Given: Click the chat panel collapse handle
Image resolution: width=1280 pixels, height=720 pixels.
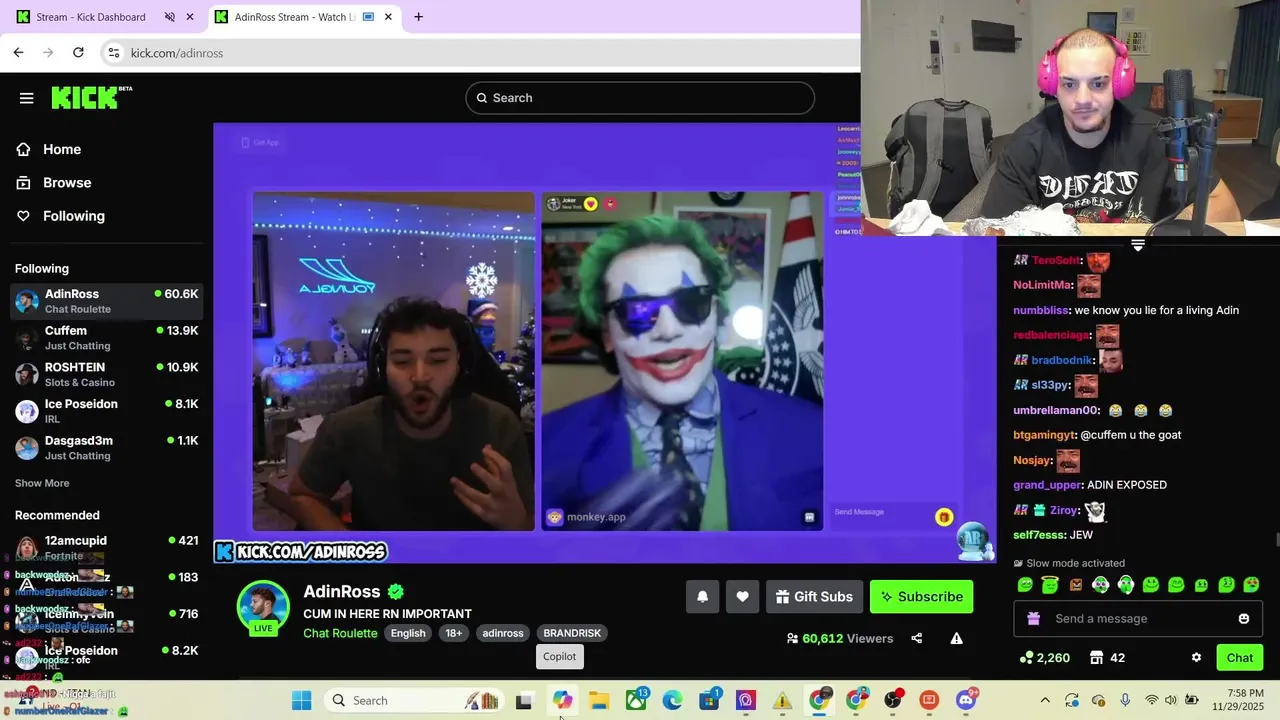Looking at the screenshot, I should click(x=1138, y=245).
